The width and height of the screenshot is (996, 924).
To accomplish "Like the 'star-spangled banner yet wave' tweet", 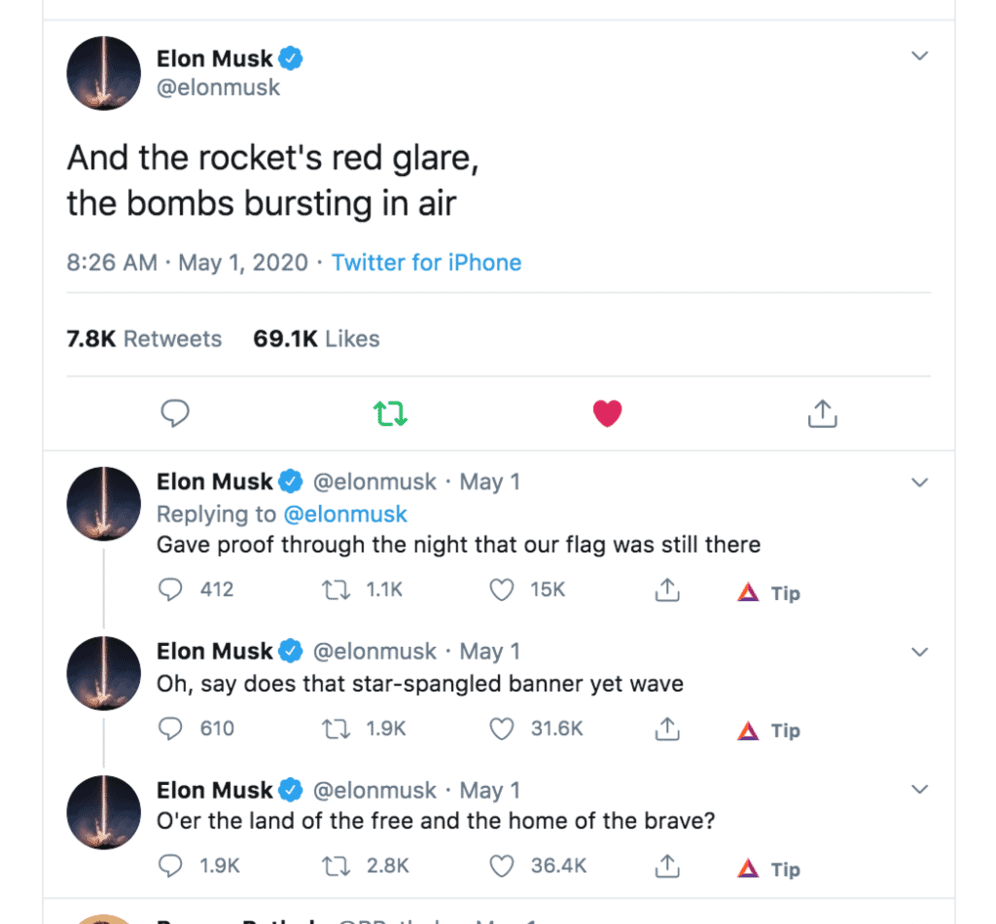I will pyautogui.click(x=501, y=729).
